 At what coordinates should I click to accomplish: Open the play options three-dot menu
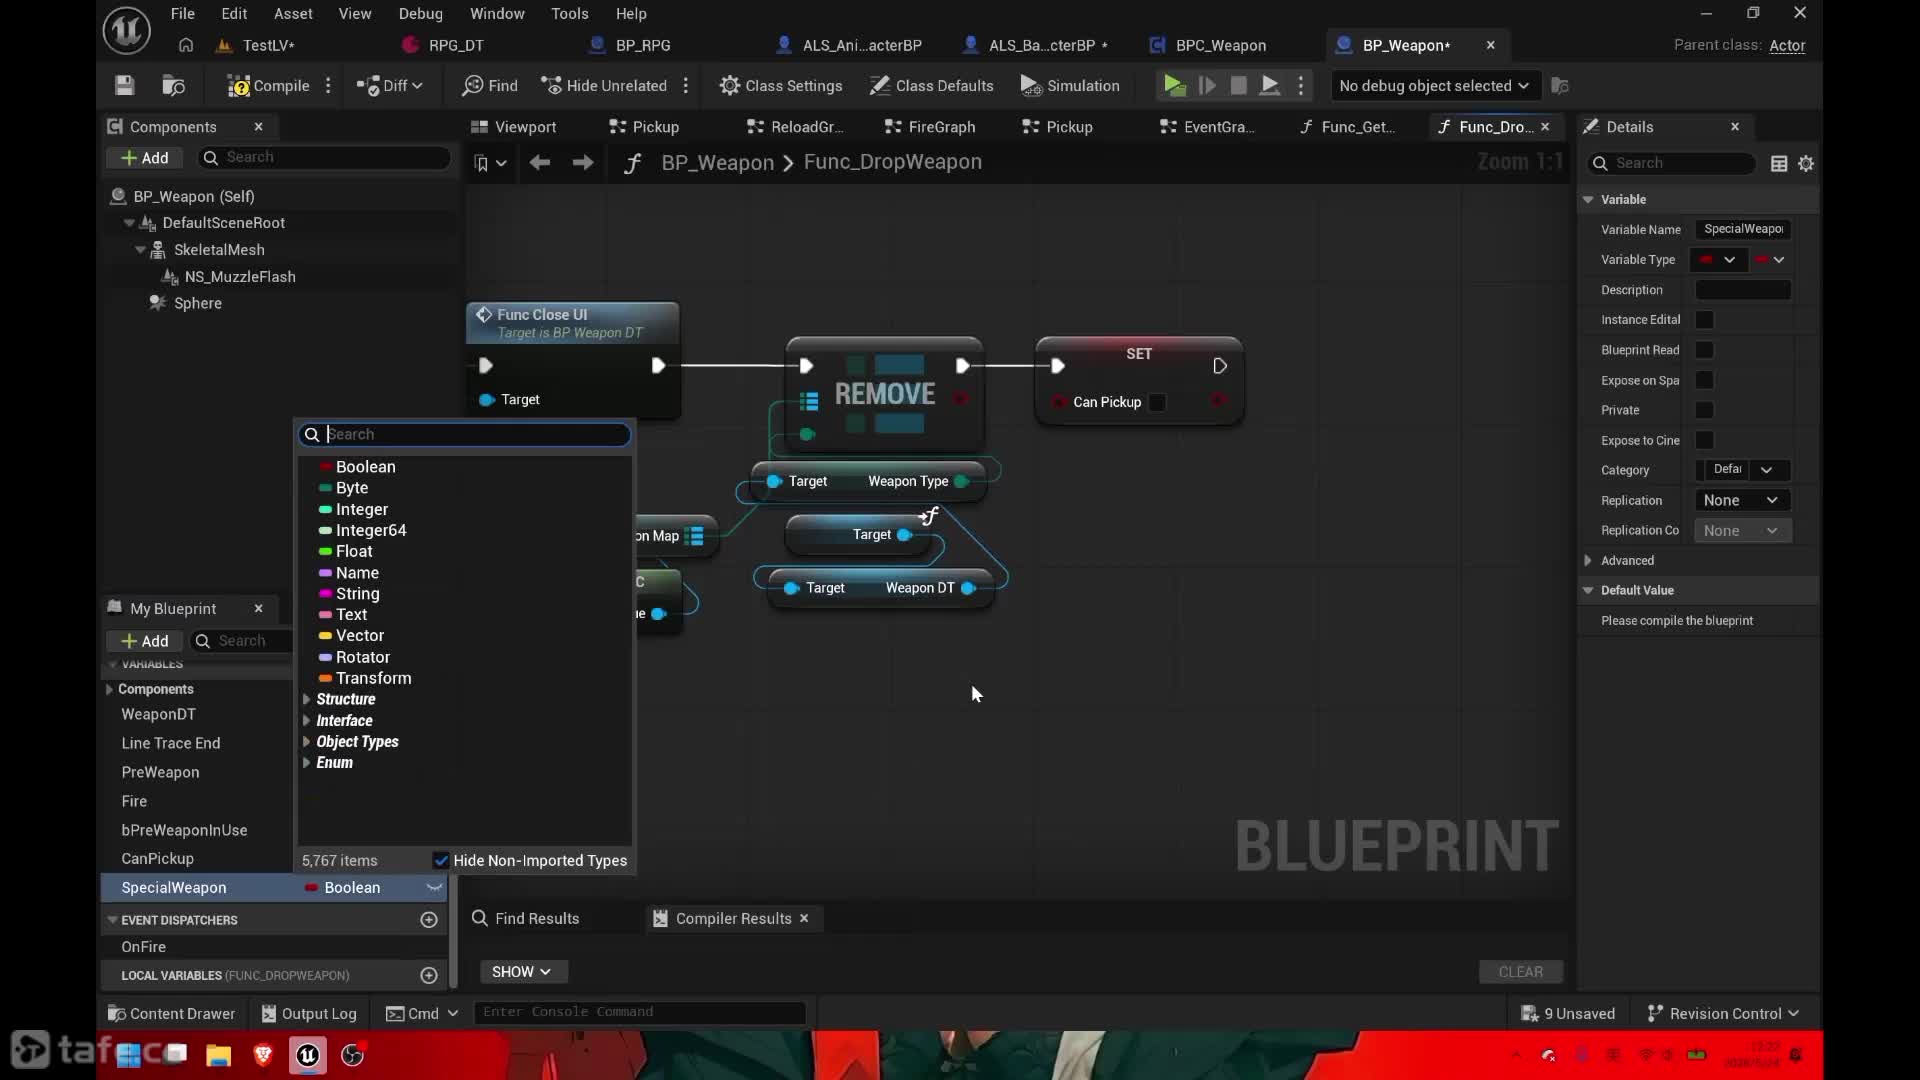coord(1301,86)
